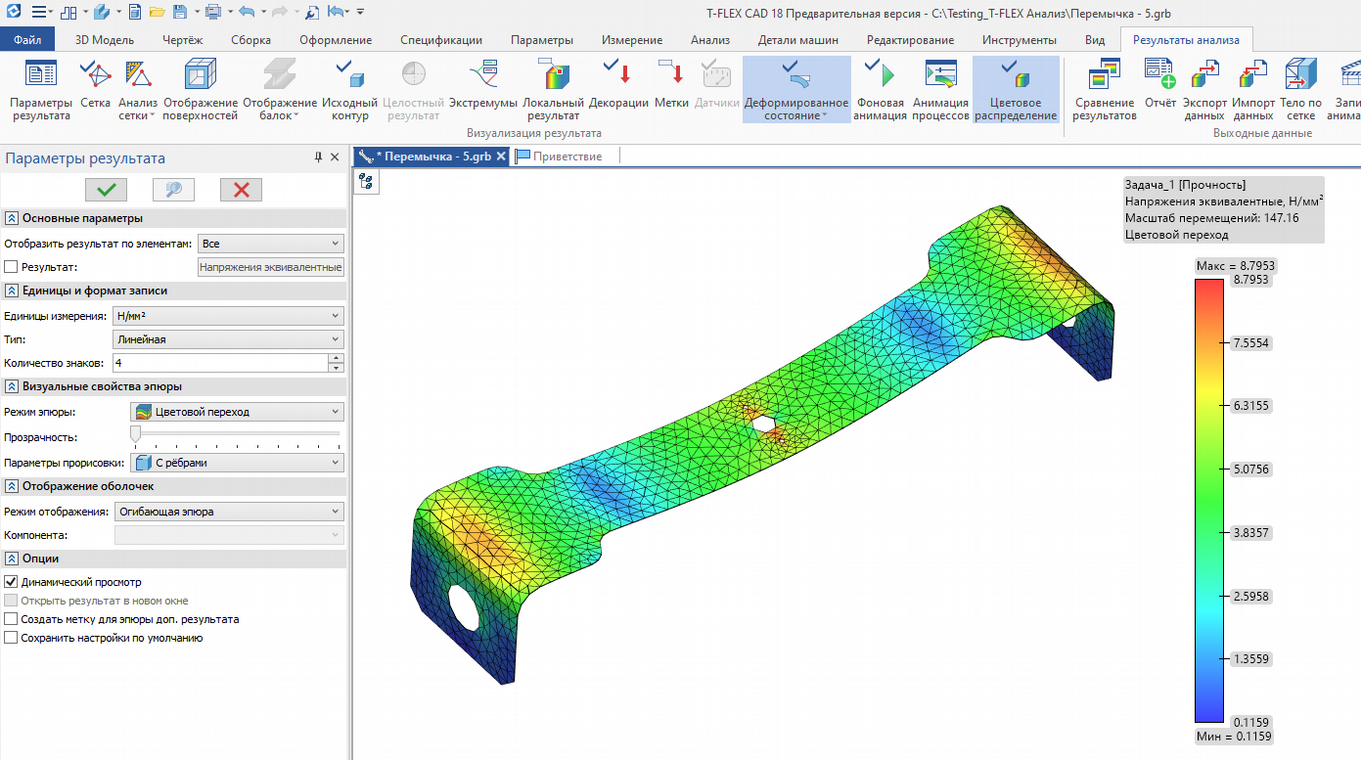Open the Файл menu
Screen dimensions: 1361x760
tap(28, 40)
